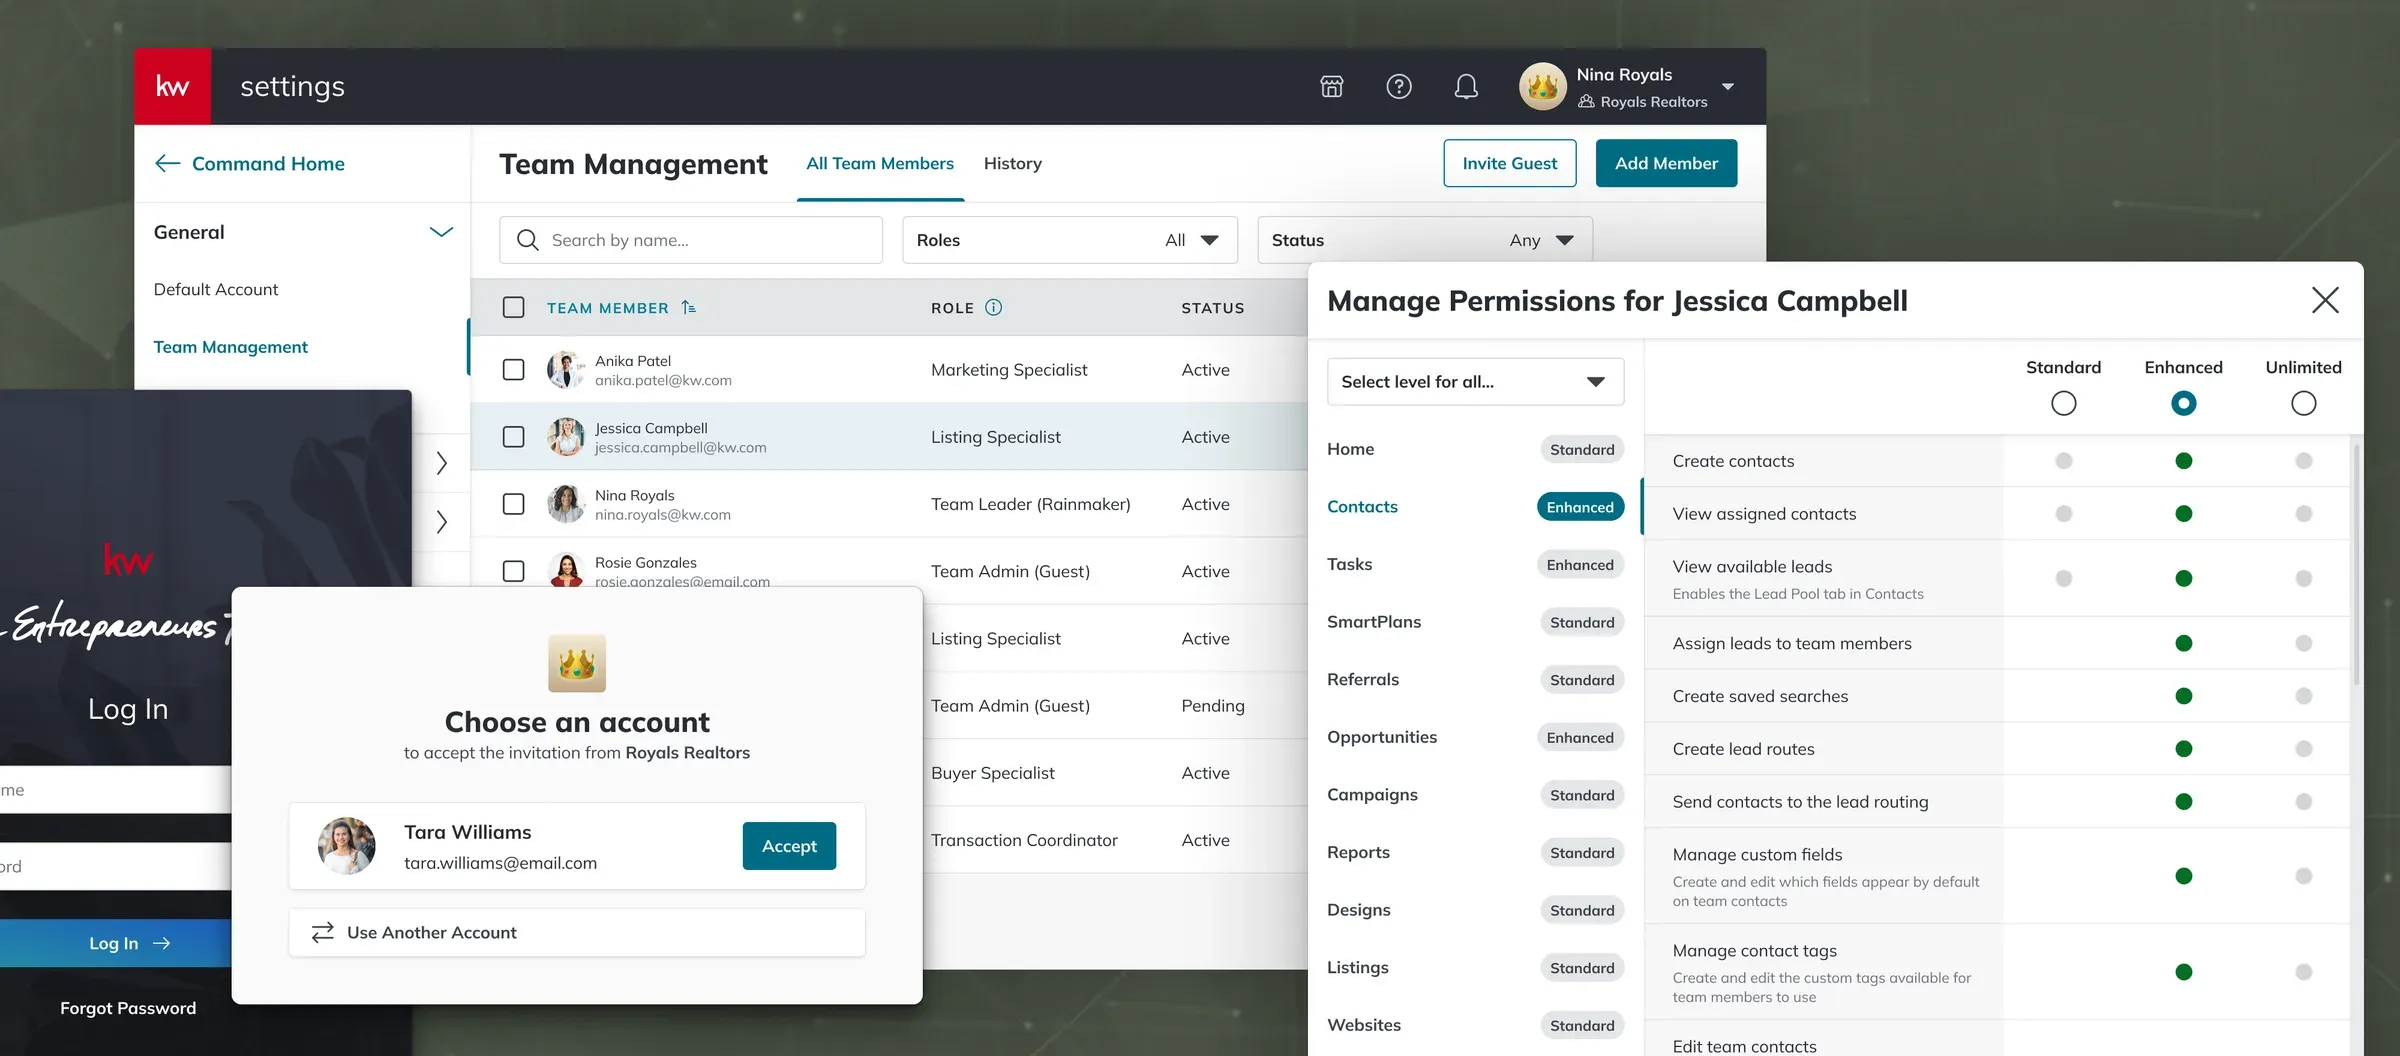Open the help question mark icon

tap(1399, 86)
